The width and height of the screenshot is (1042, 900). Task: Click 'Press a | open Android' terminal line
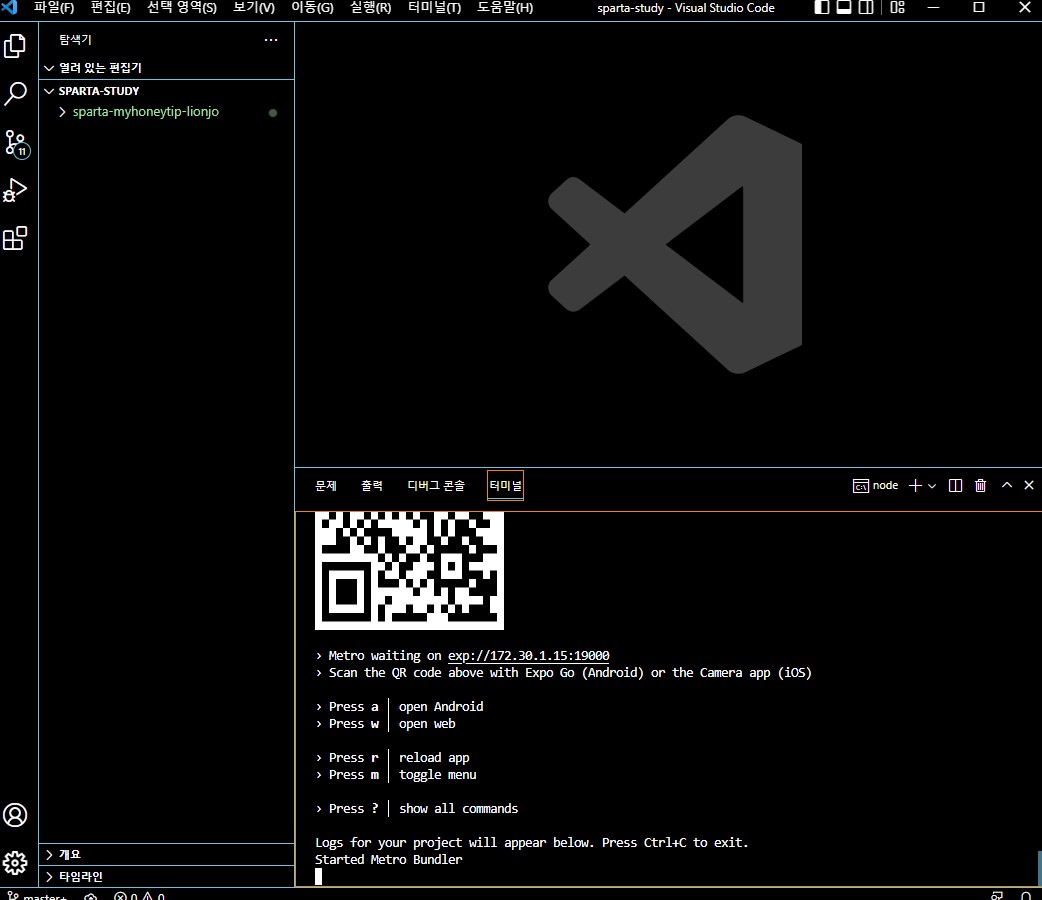pyautogui.click(x=400, y=707)
